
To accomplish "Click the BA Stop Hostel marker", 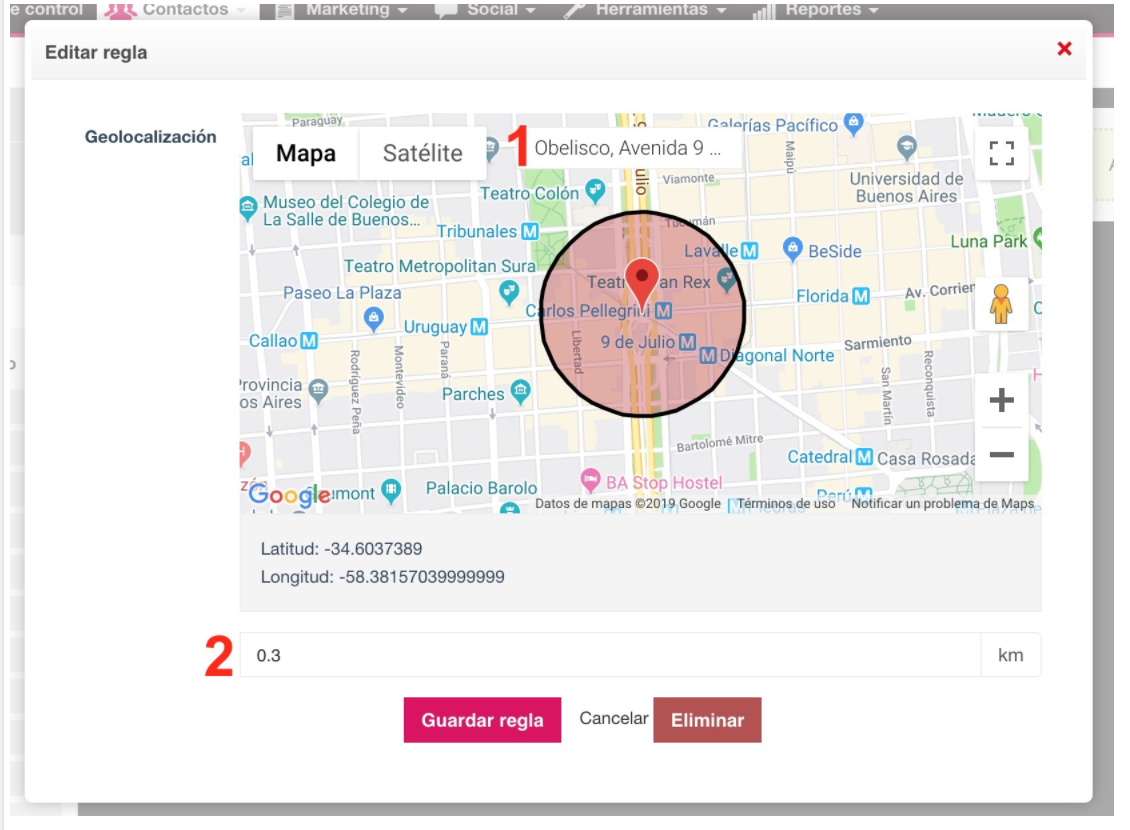I will coord(591,481).
